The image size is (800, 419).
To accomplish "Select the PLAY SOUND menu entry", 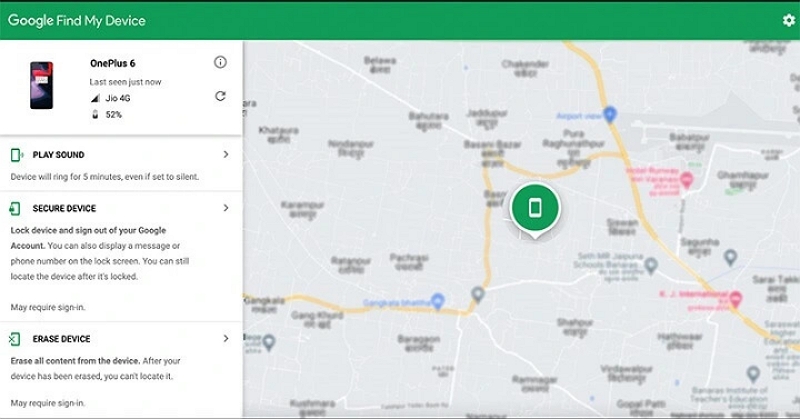I will pos(58,155).
